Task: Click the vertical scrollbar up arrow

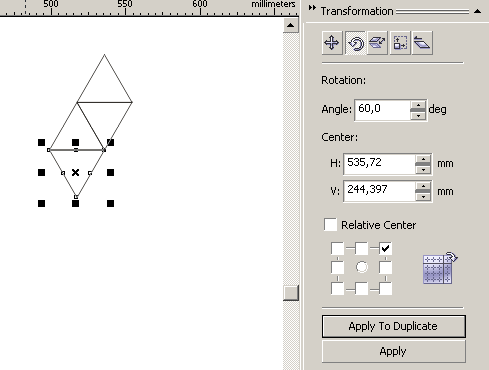Action: pyautogui.click(x=291, y=25)
